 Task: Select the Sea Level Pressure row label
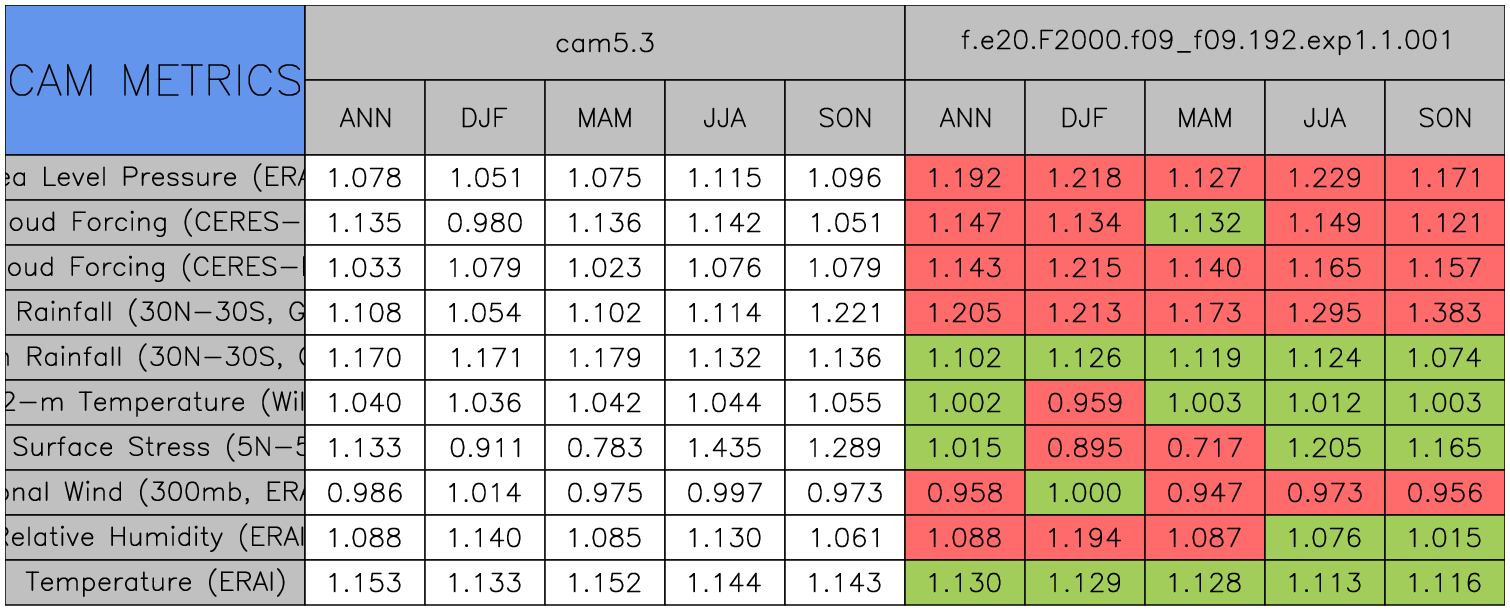click(155, 178)
